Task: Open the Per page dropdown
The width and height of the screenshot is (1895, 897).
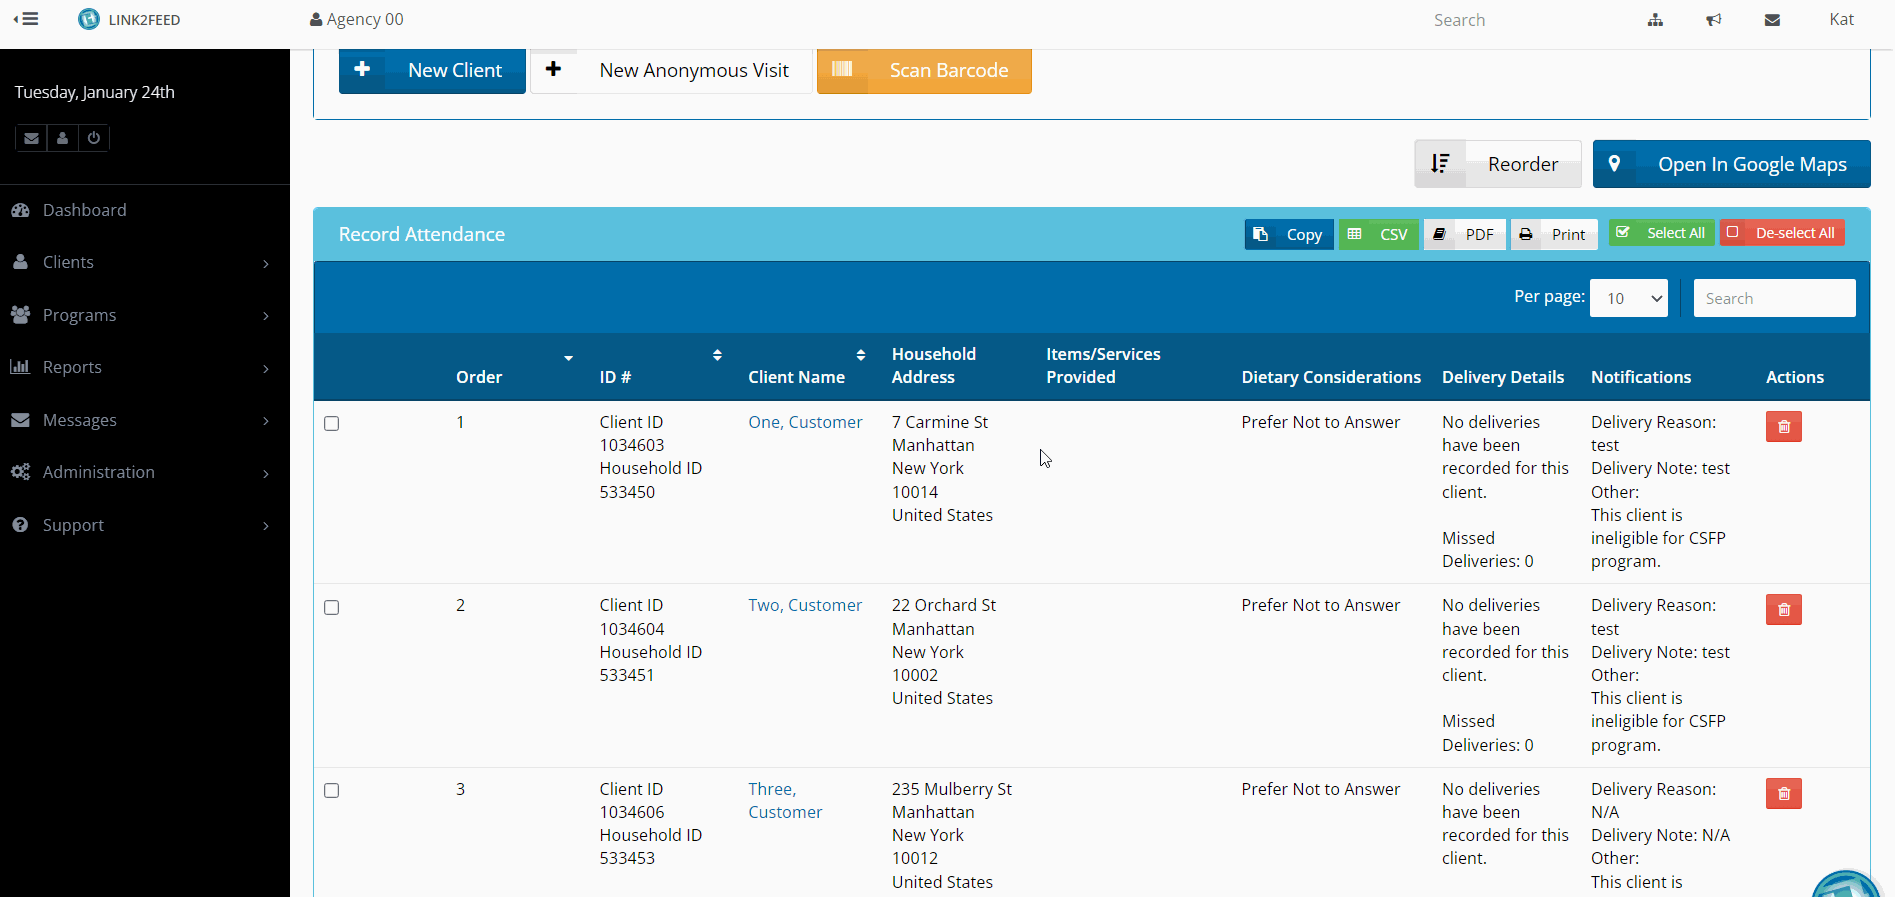Action: pyautogui.click(x=1628, y=298)
